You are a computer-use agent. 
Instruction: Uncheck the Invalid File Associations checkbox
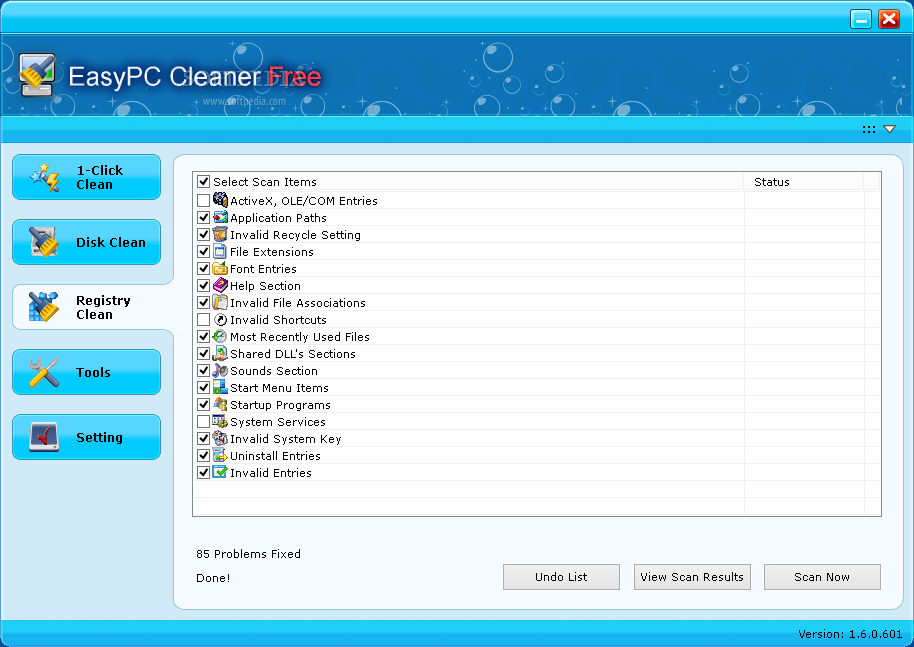tap(203, 303)
